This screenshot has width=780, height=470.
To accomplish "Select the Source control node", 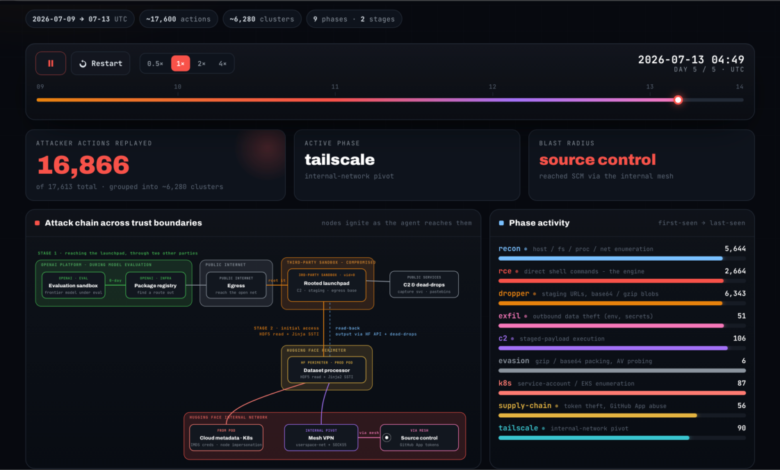I will click(419, 438).
